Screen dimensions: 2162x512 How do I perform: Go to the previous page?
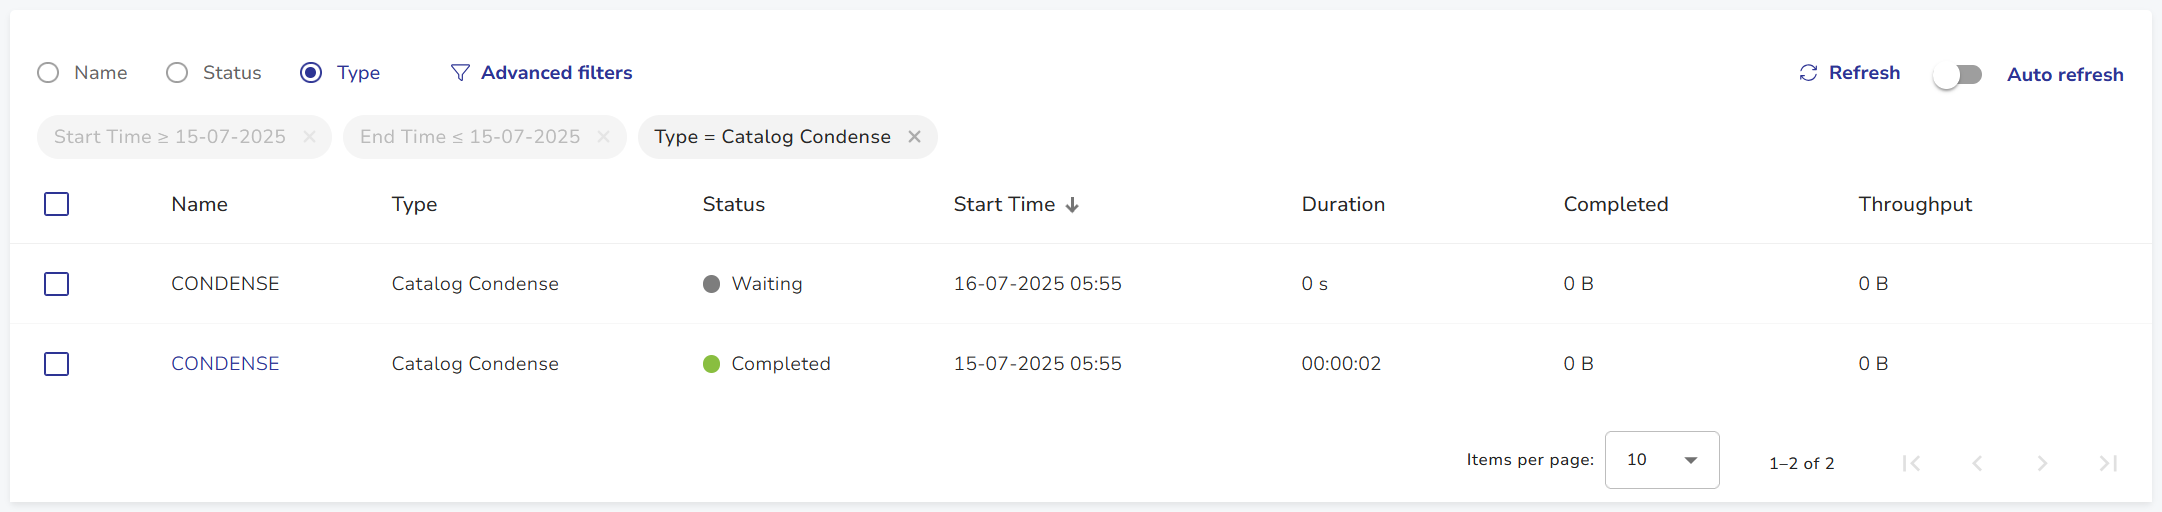(x=1977, y=463)
